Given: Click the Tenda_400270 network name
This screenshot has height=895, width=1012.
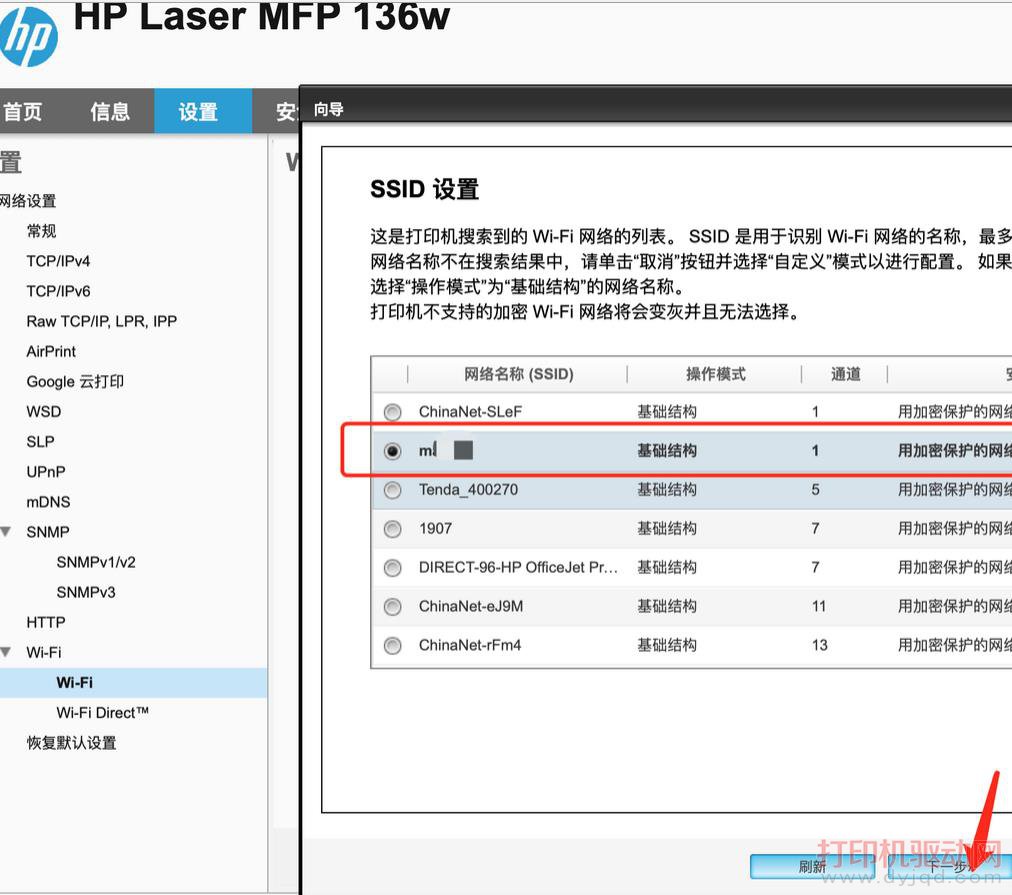Looking at the screenshot, I should 468,490.
